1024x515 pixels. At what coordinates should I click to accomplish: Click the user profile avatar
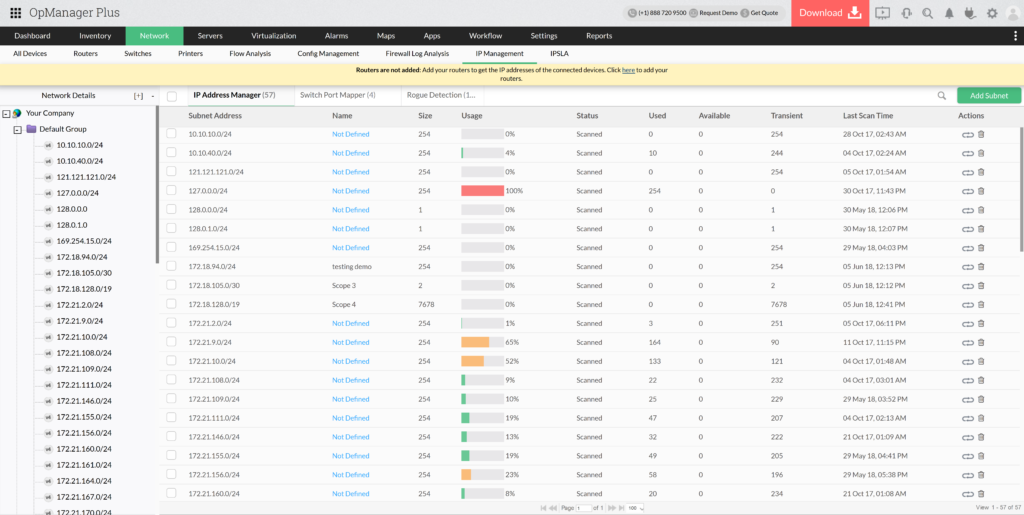1011,13
